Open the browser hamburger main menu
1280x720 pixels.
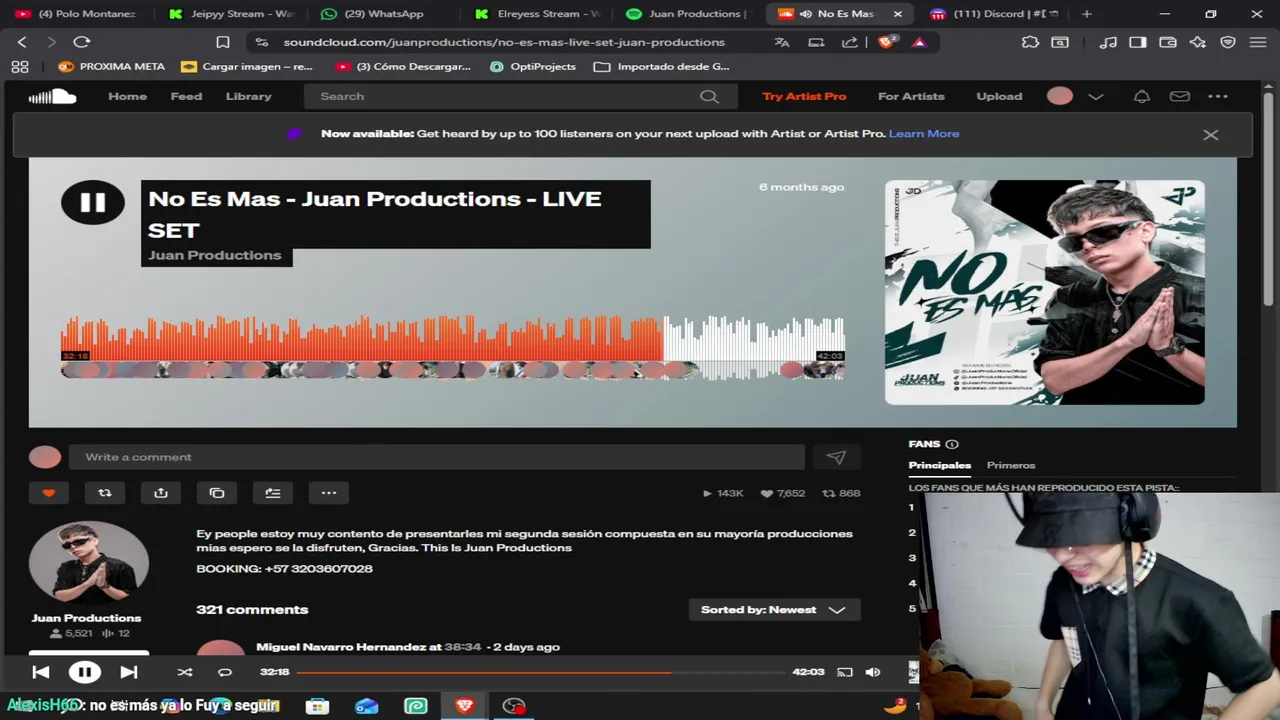[1259, 42]
